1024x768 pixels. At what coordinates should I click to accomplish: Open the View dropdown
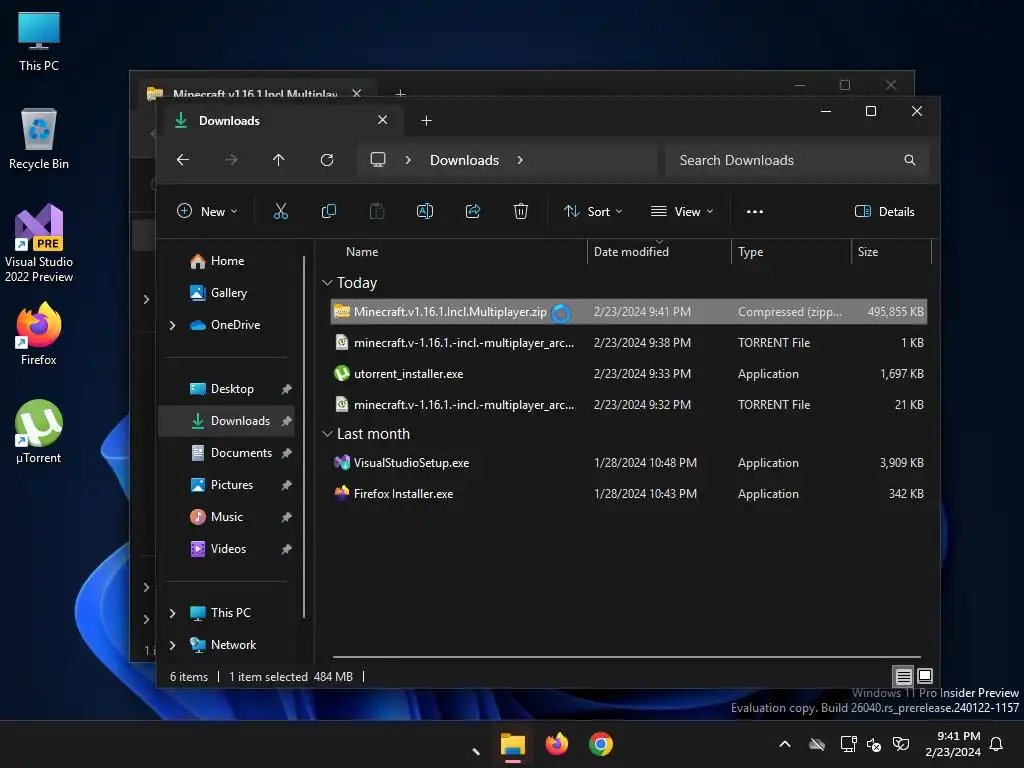[682, 212]
